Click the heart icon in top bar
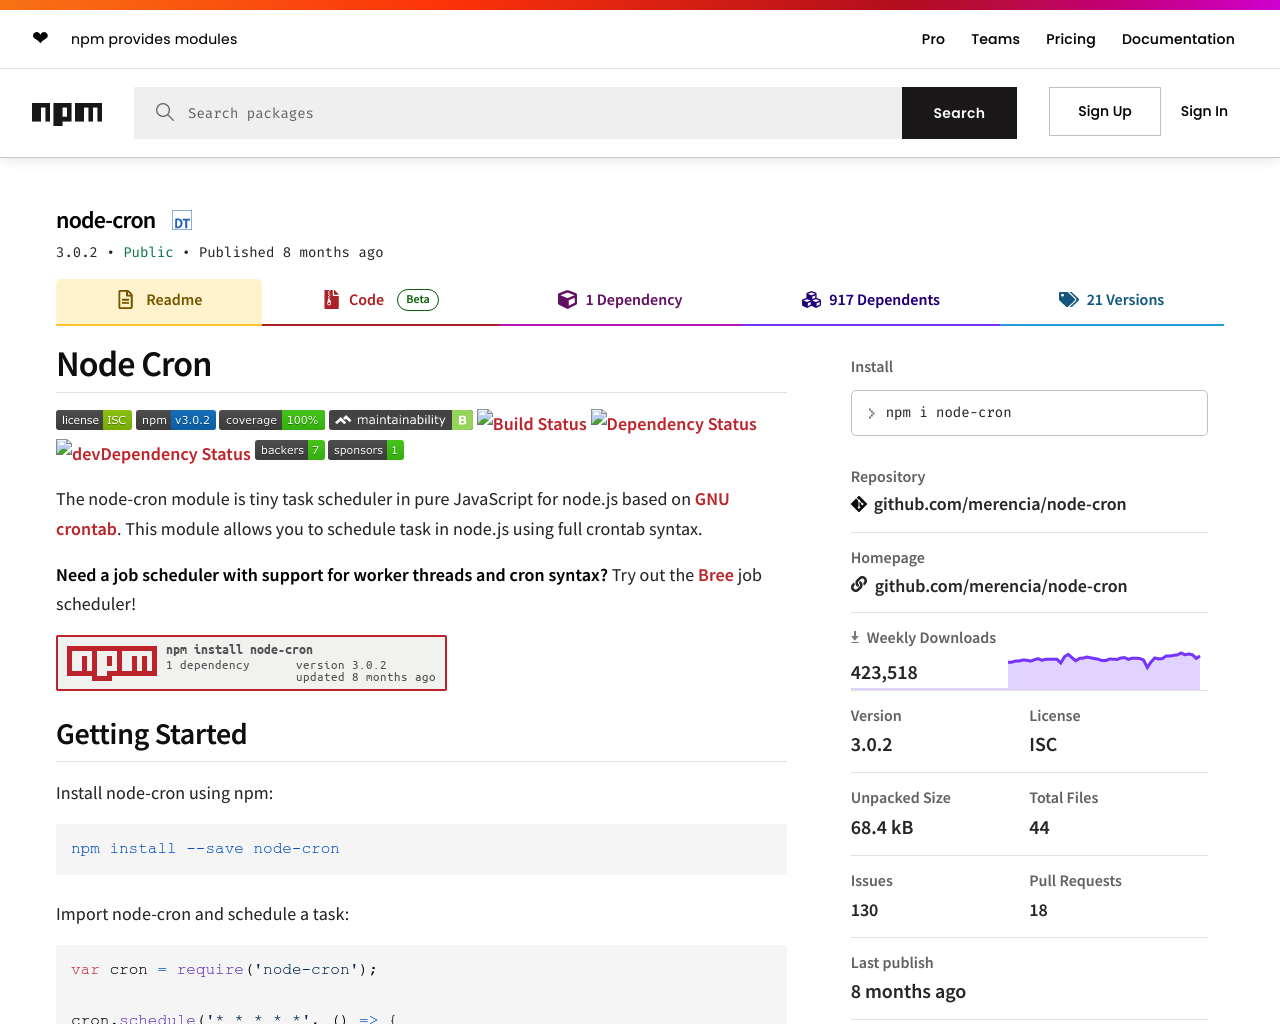Viewport: 1280px width, 1024px height. click(x=40, y=38)
